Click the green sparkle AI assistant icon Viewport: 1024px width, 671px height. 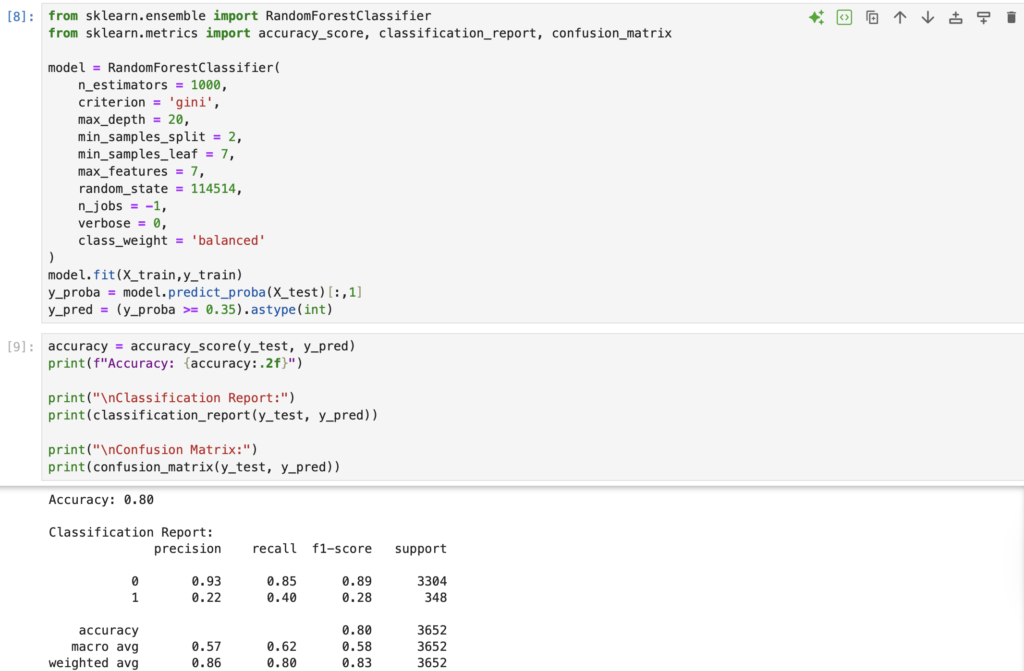[x=816, y=18]
